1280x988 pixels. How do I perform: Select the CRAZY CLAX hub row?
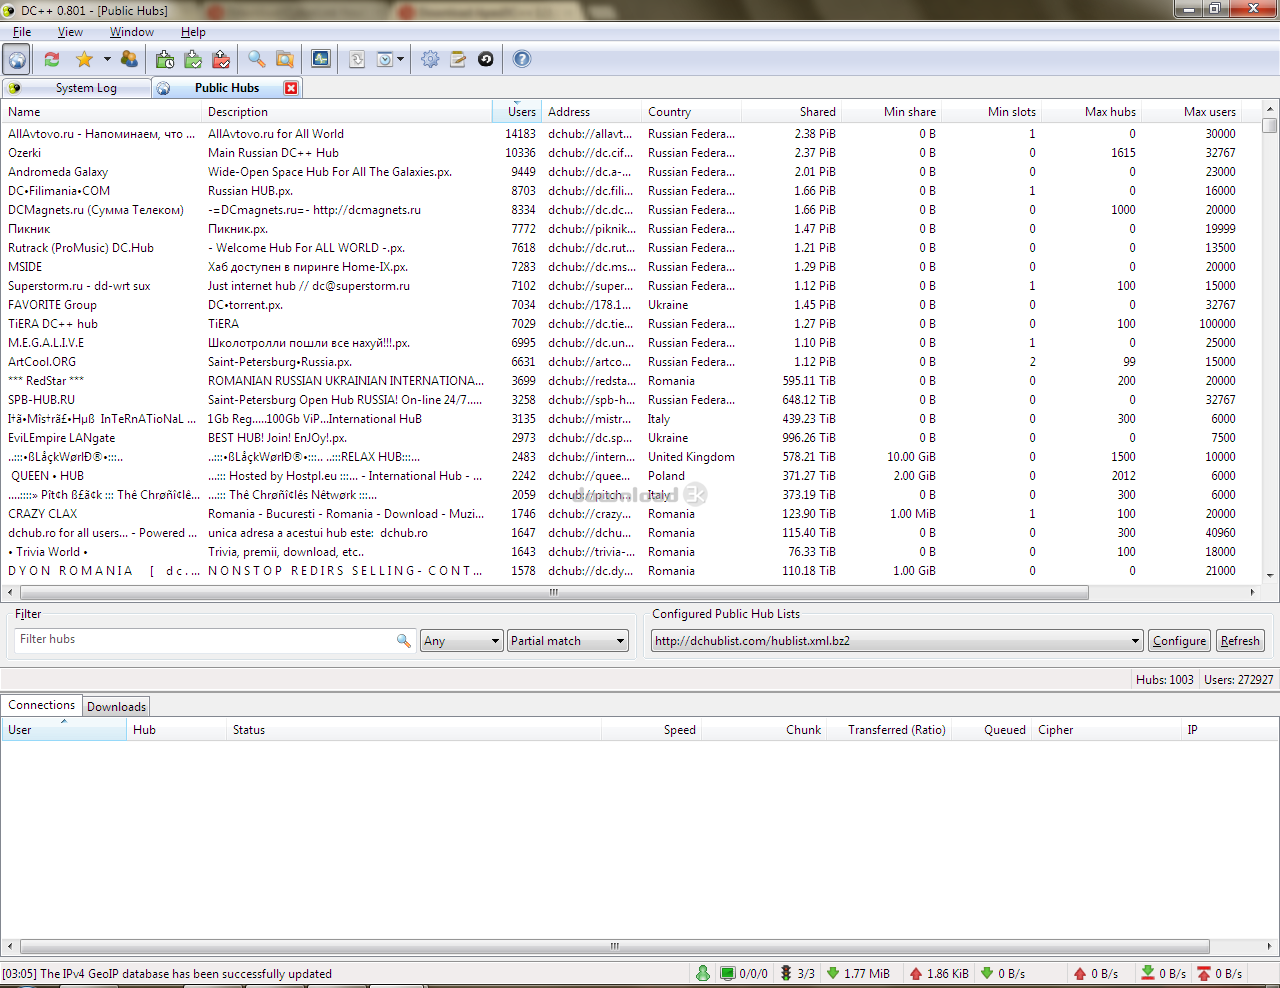pos(632,514)
